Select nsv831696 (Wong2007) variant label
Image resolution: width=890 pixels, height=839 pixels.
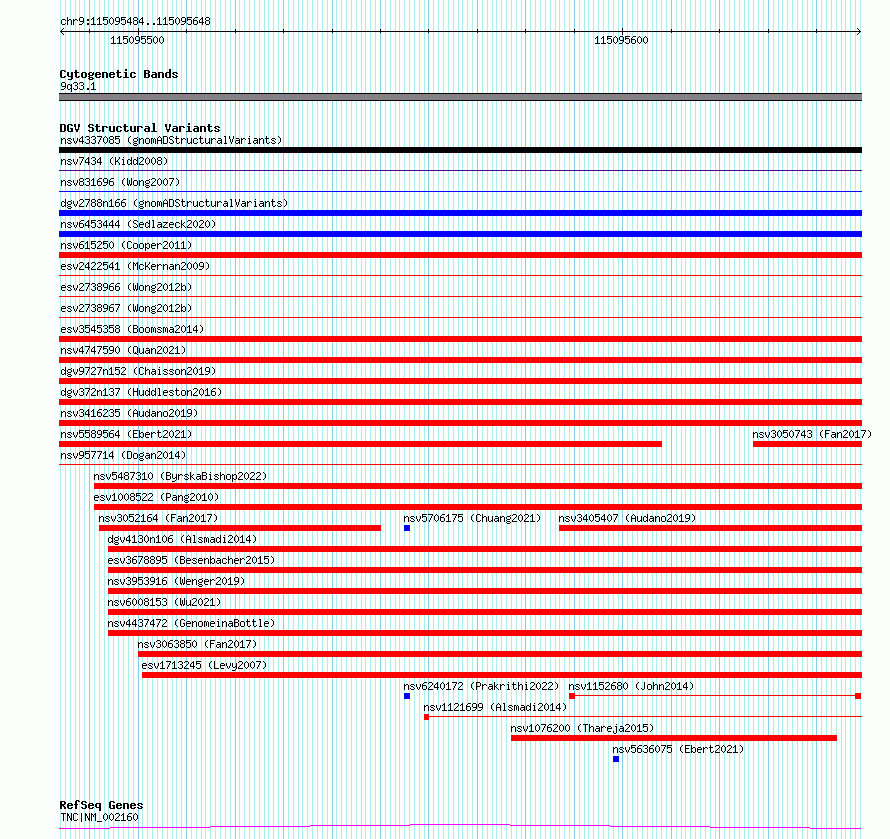tap(120, 182)
